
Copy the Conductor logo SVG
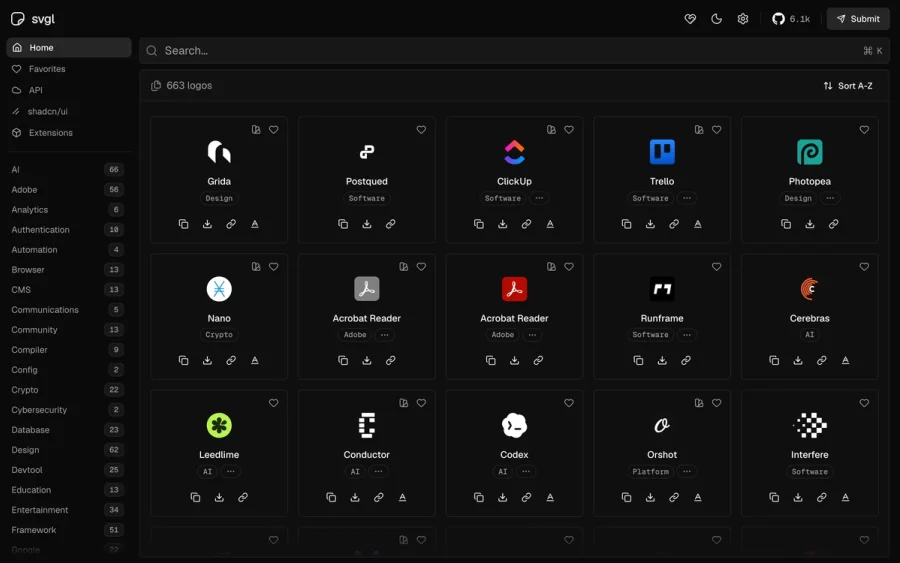331,497
